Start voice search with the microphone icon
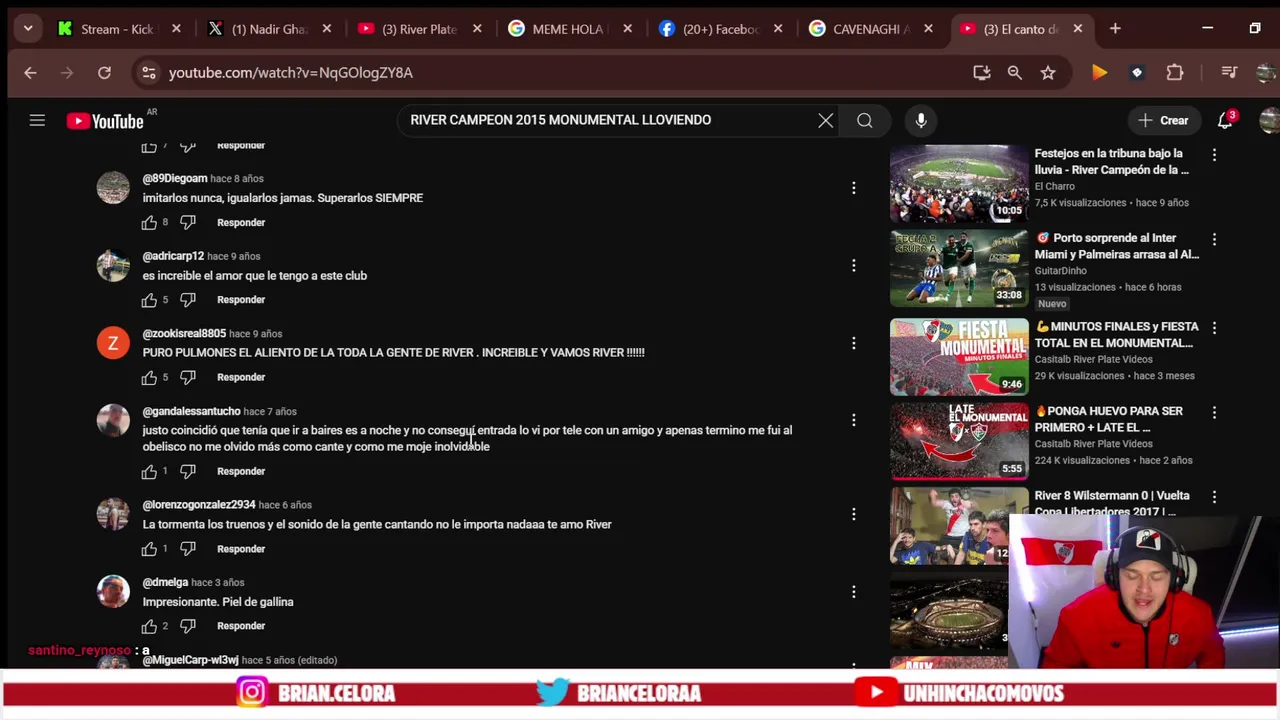The height and width of the screenshot is (720, 1280). click(921, 121)
